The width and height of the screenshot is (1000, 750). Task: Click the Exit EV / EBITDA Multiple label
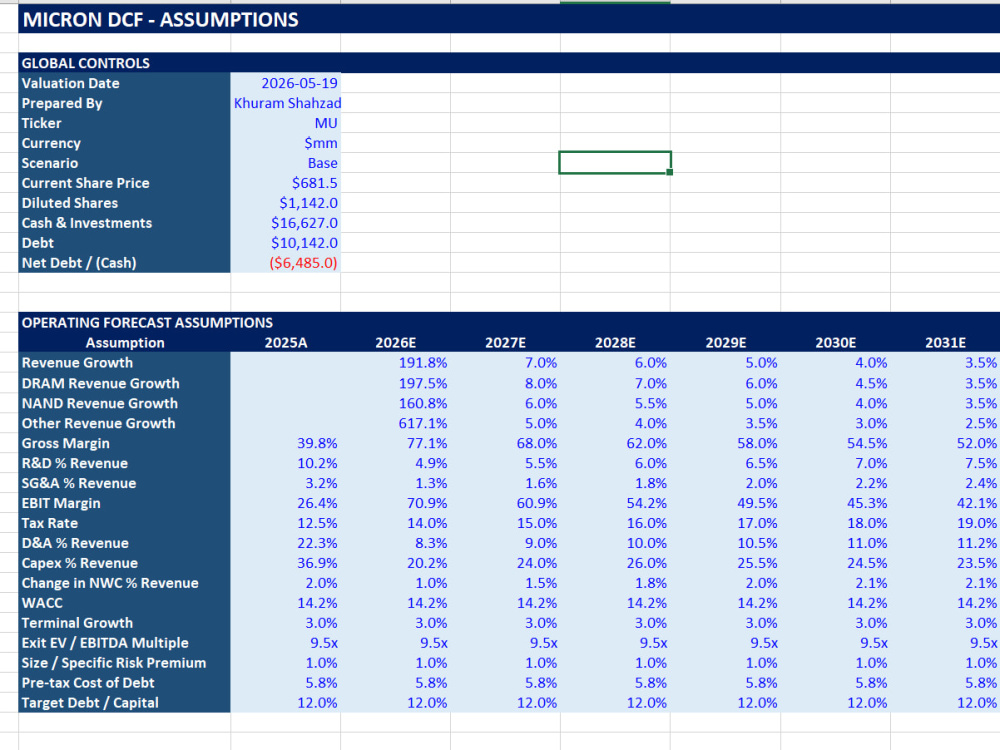click(x=105, y=643)
